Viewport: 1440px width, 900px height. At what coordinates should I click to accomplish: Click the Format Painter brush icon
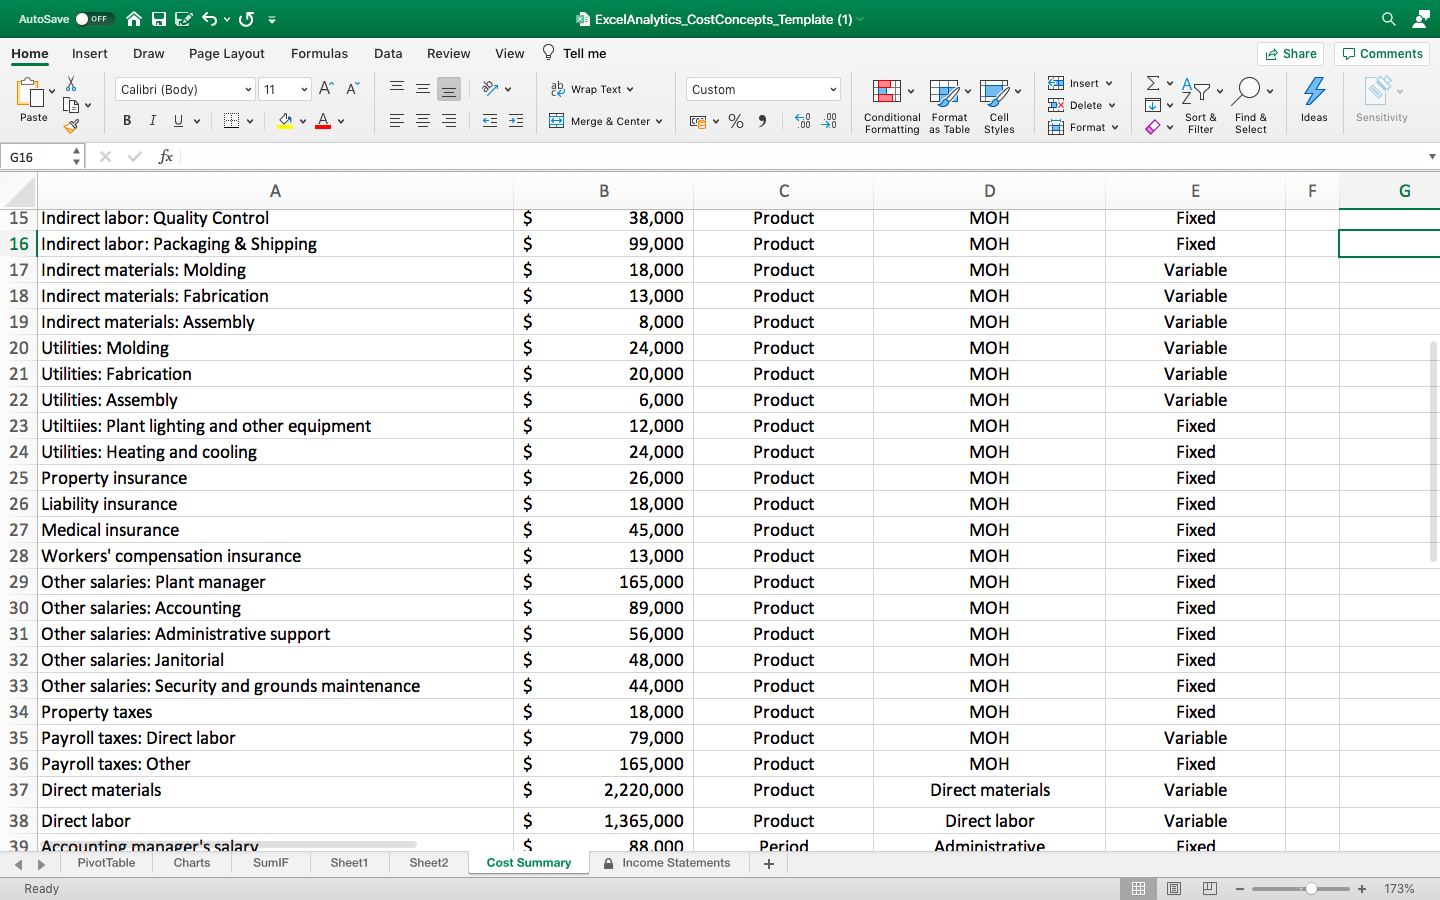[71, 126]
